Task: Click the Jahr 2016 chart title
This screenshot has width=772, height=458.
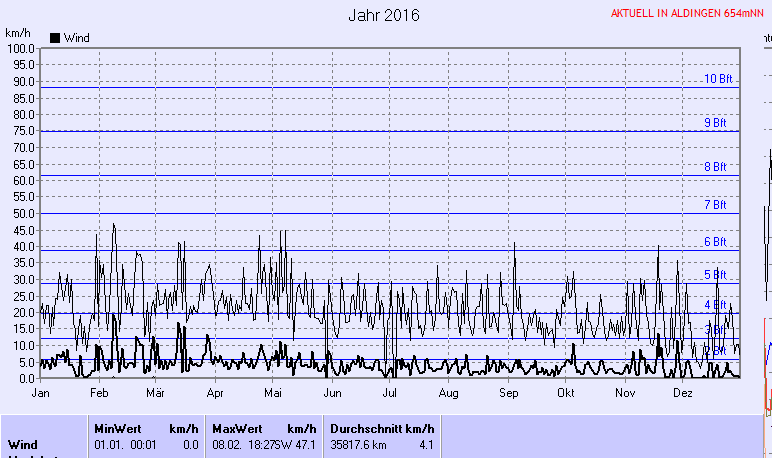Action: pos(384,15)
